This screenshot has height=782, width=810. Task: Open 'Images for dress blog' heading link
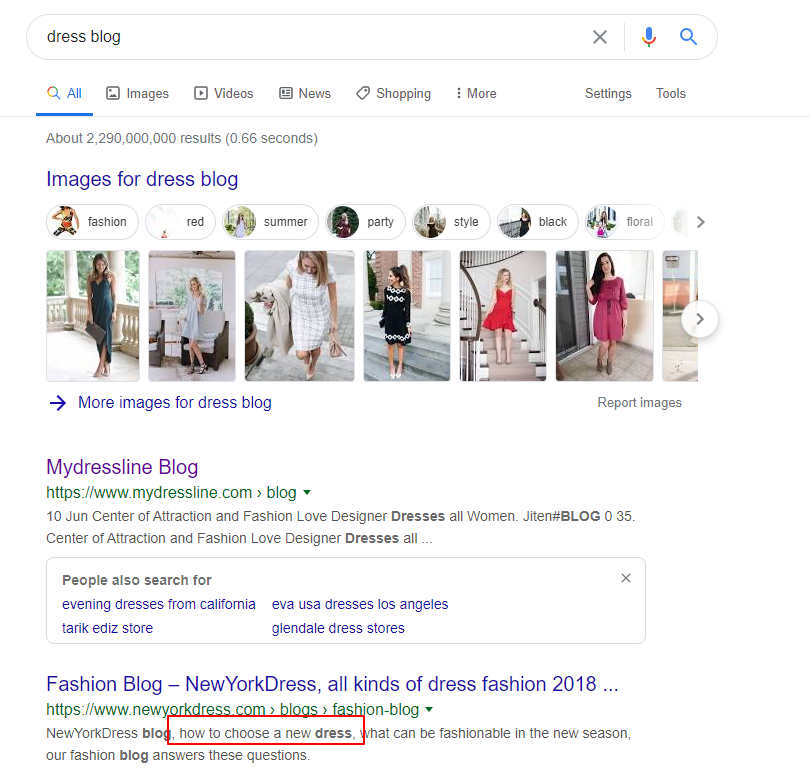(142, 179)
